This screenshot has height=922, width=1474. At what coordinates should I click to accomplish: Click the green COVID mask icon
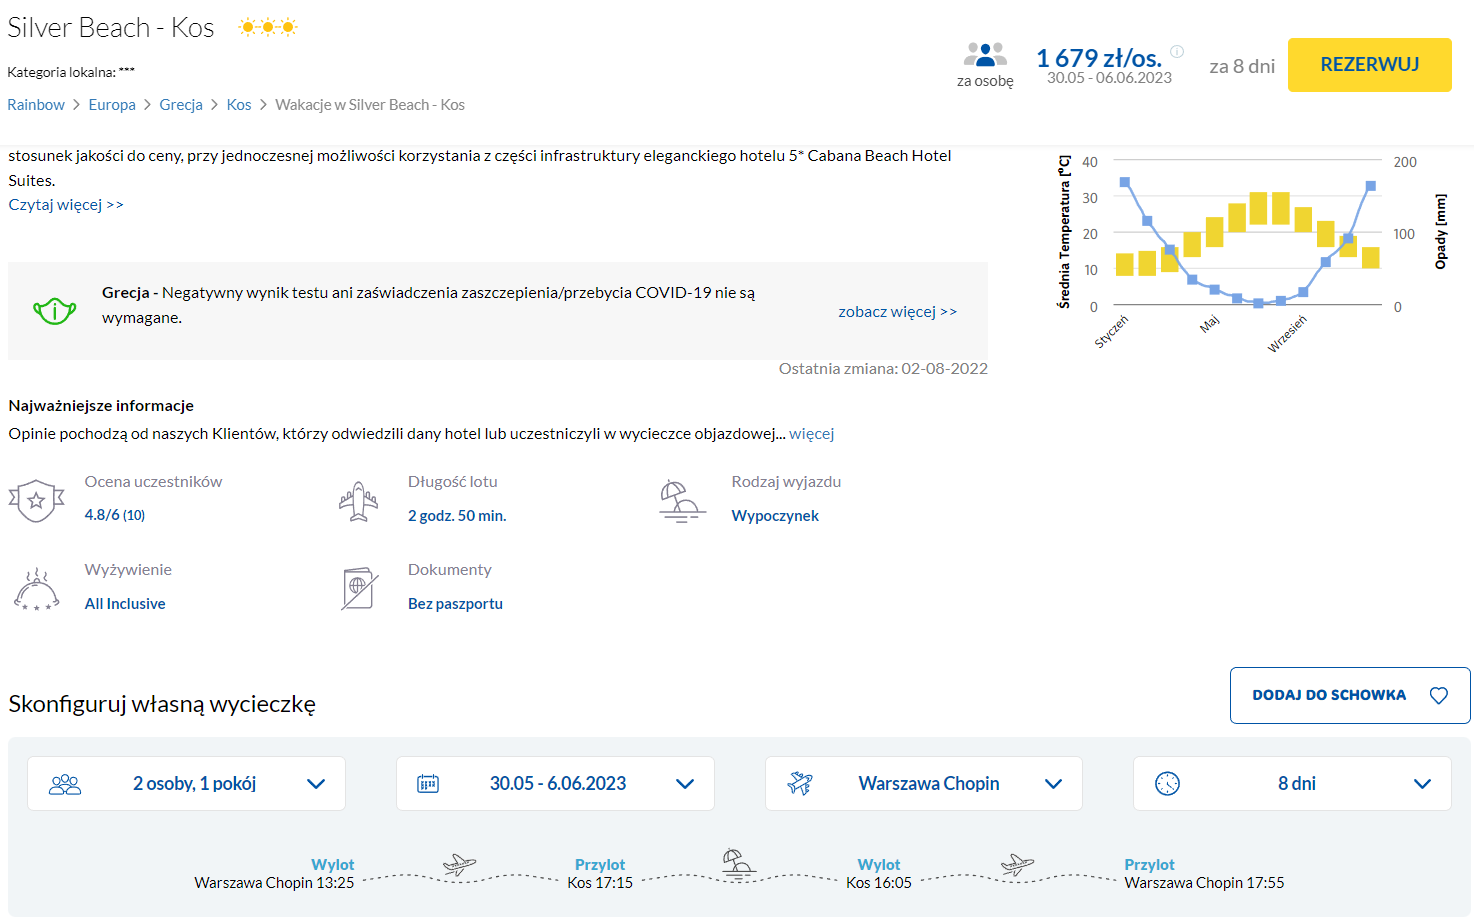[54, 311]
